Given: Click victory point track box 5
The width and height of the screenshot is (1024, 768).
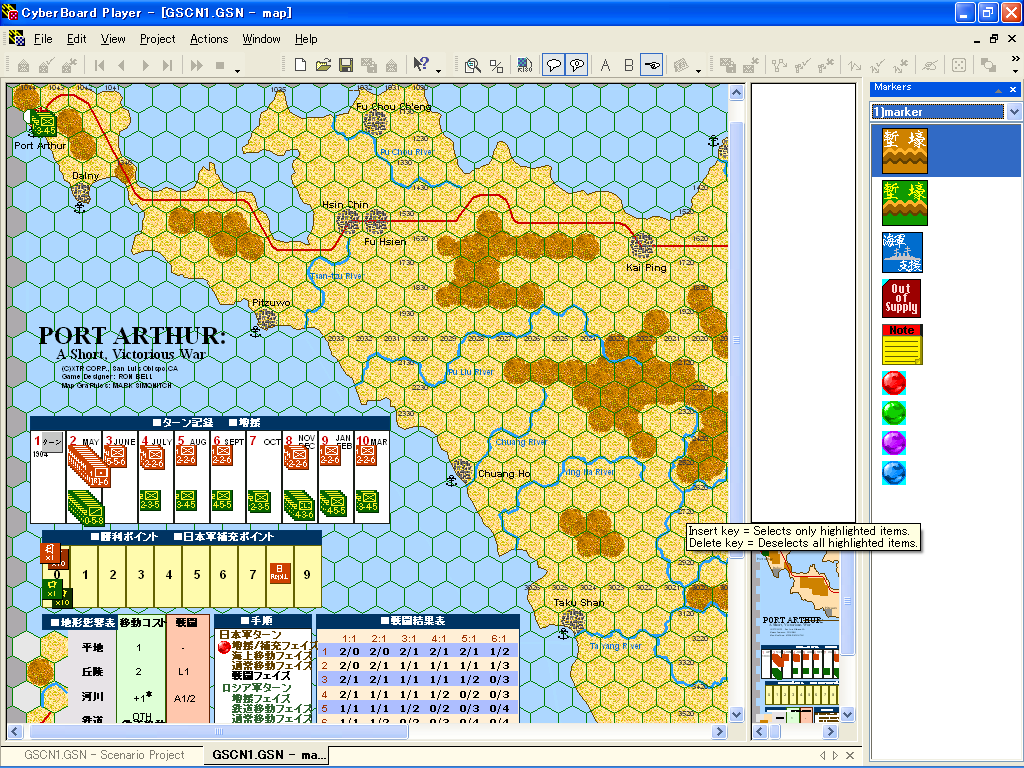Looking at the screenshot, I should pyautogui.click(x=197, y=575).
